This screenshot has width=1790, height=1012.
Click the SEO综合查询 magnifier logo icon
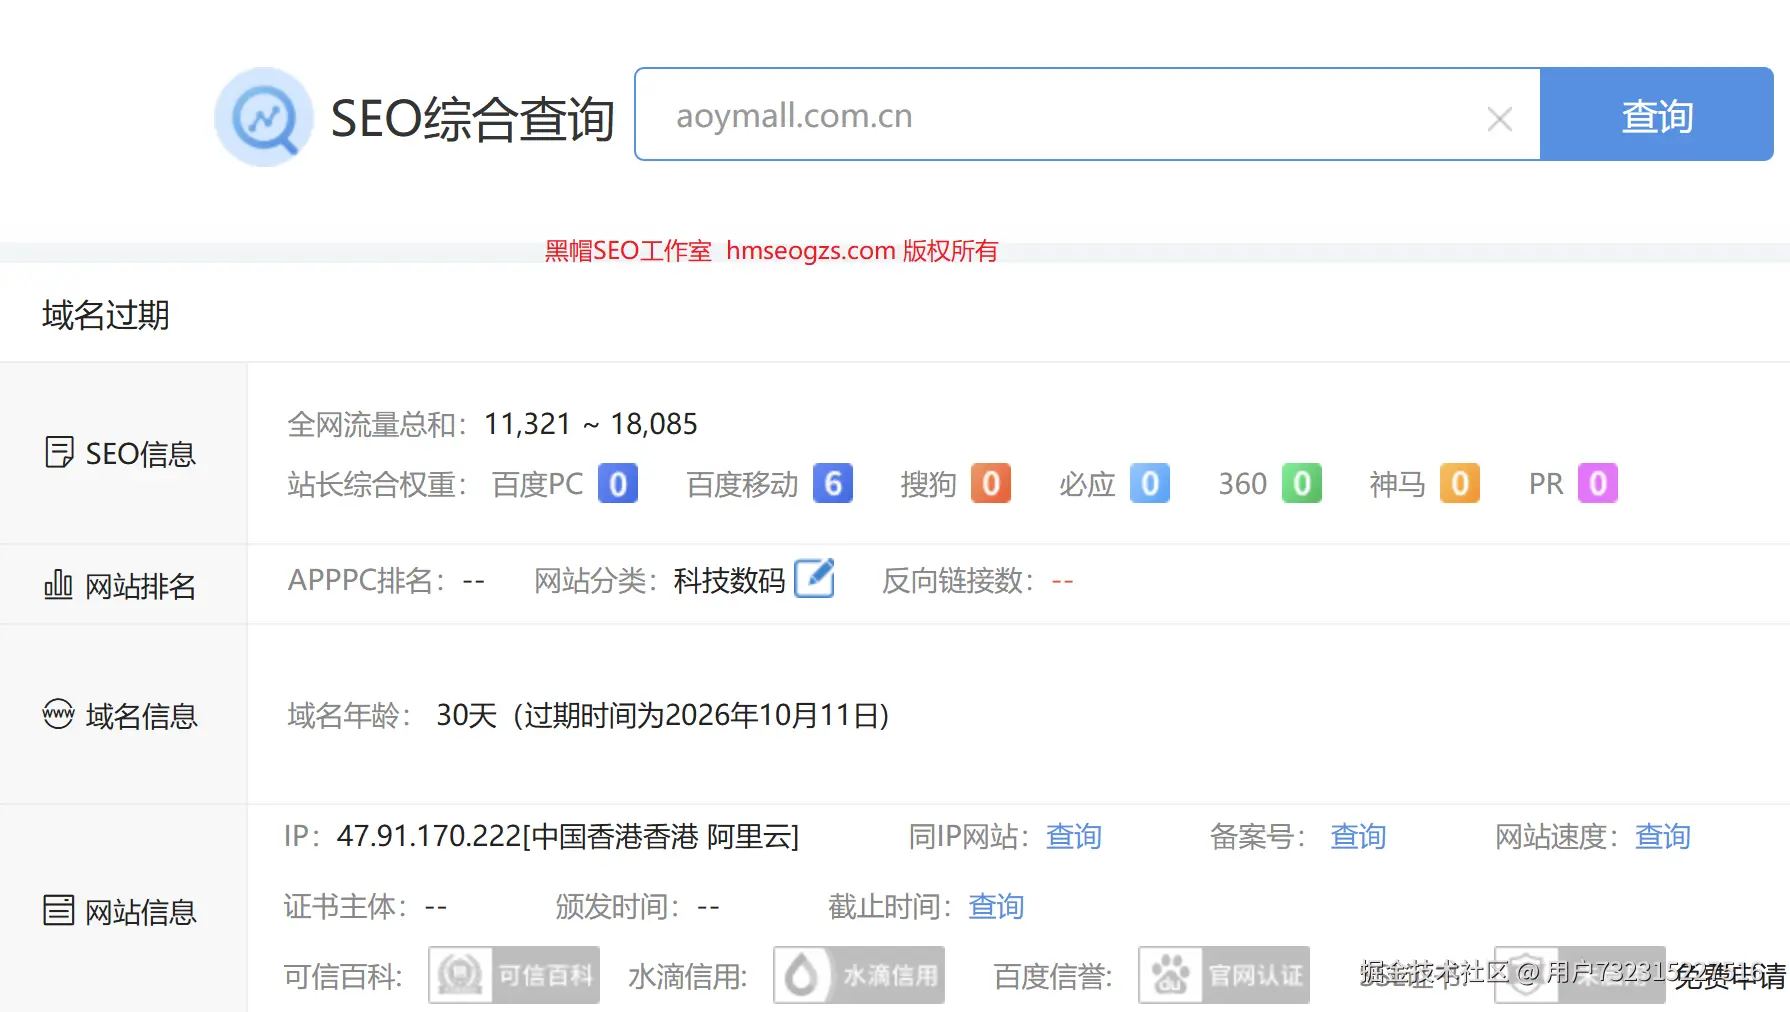coord(263,116)
